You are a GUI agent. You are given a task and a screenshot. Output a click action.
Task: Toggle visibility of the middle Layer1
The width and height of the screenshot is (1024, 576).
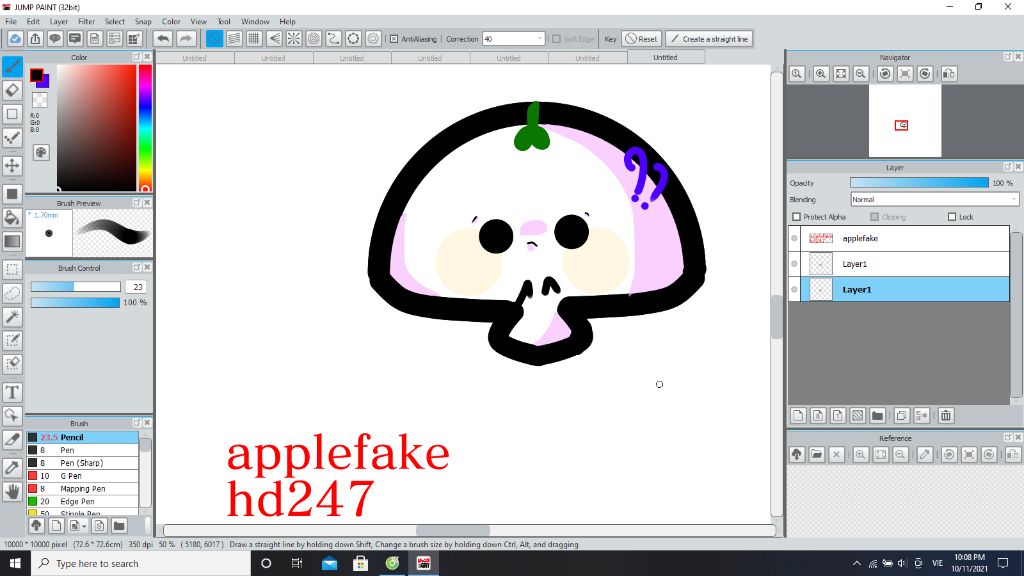pyautogui.click(x=795, y=264)
